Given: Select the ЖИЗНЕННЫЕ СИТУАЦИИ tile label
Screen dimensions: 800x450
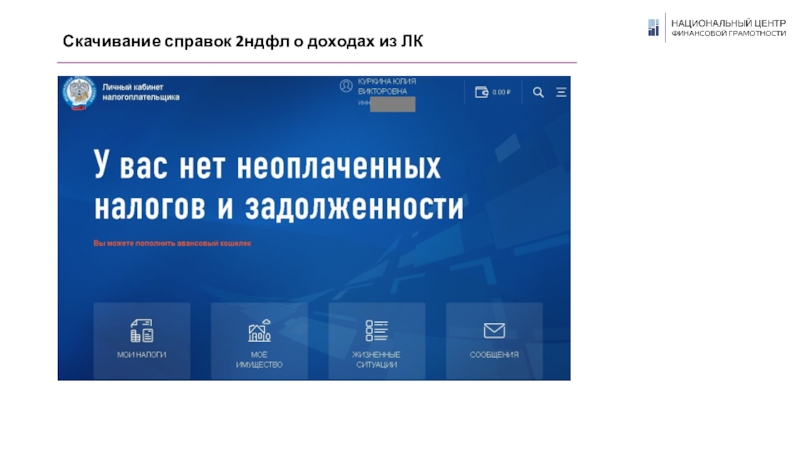Looking at the screenshot, I should click(377, 360).
